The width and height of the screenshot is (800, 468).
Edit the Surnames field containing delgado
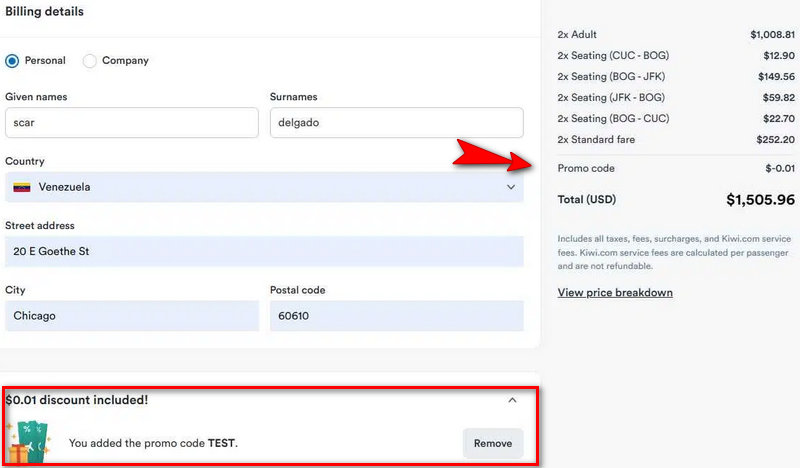pyautogui.click(x=396, y=123)
